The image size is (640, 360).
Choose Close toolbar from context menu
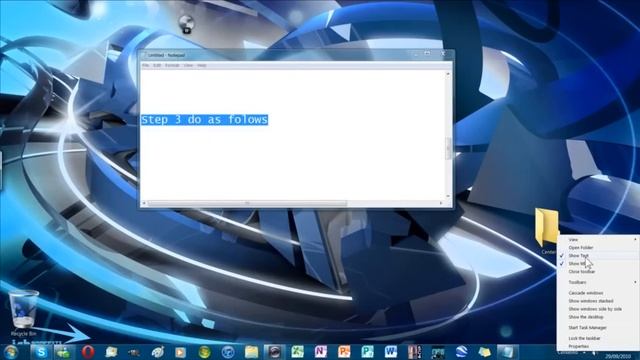click(598, 271)
